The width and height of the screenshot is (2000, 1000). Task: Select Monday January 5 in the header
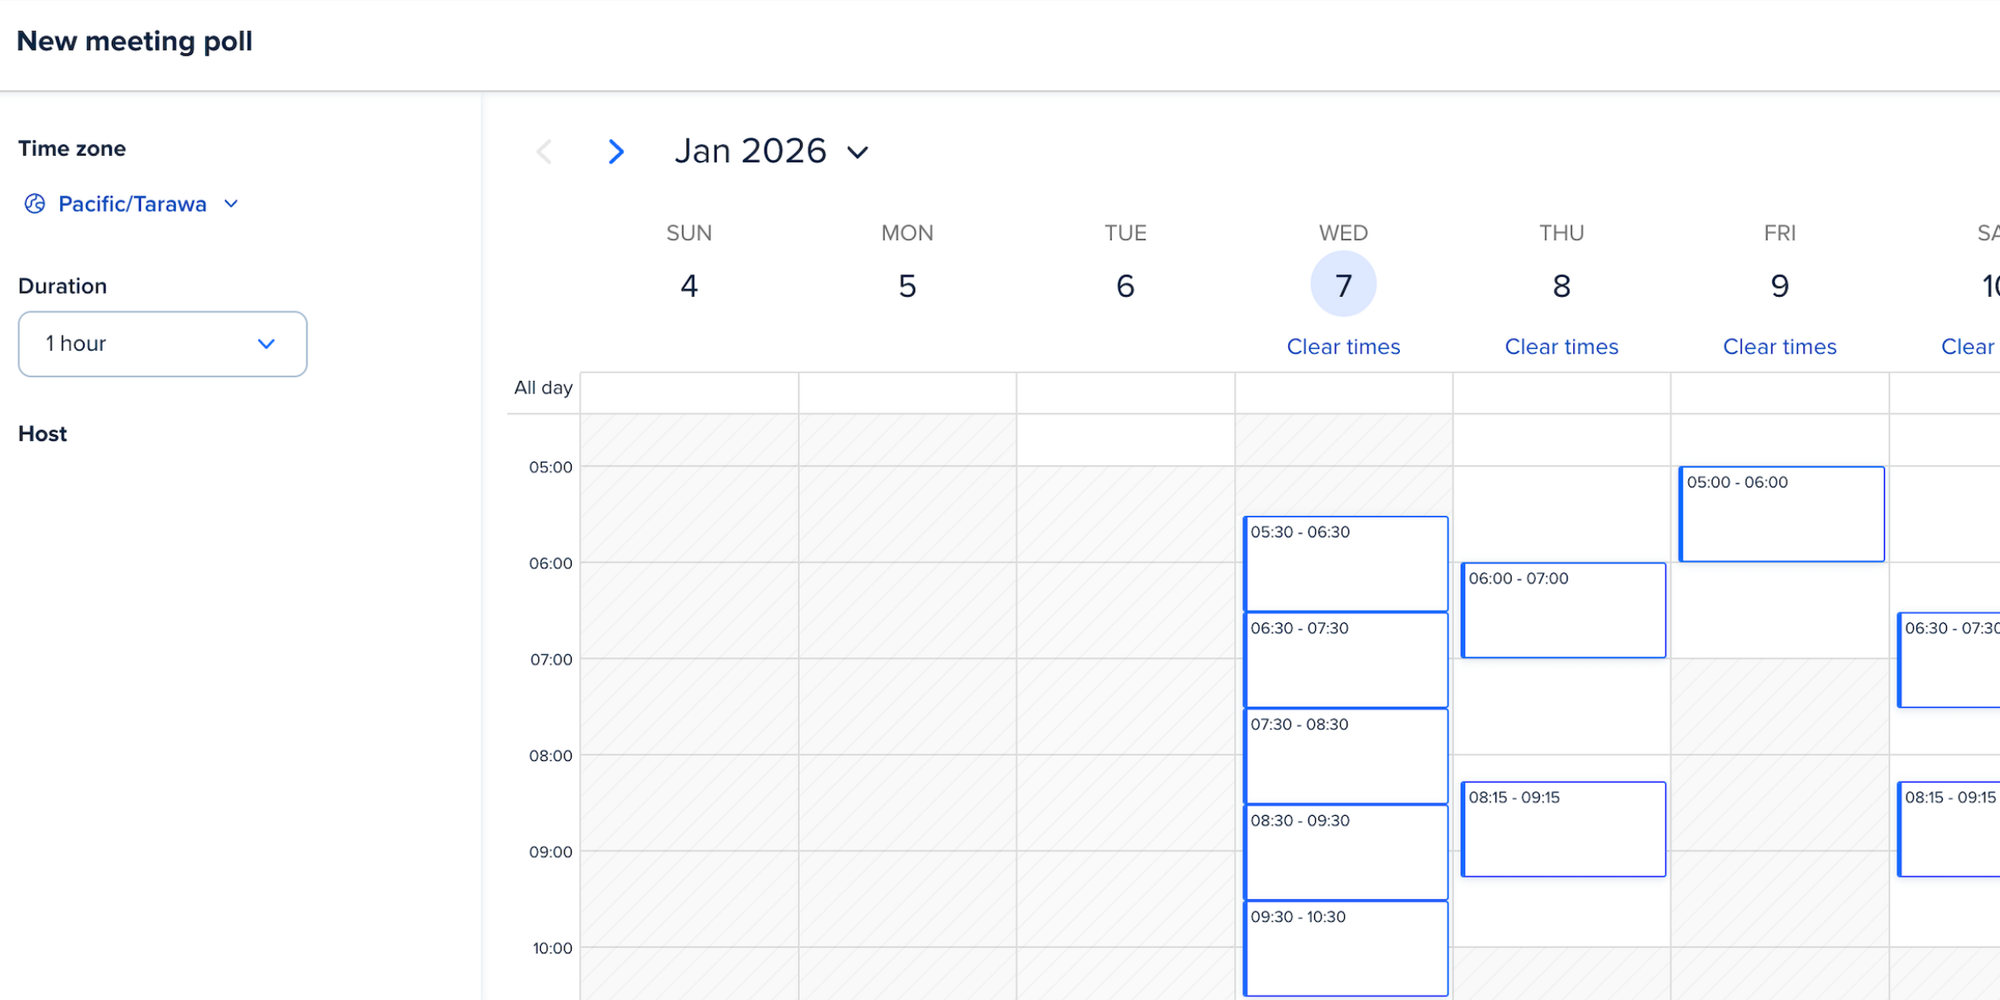coord(907,285)
